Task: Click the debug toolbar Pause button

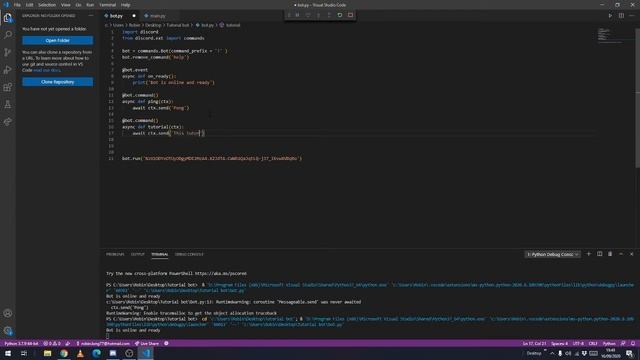Action: point(298,15)
